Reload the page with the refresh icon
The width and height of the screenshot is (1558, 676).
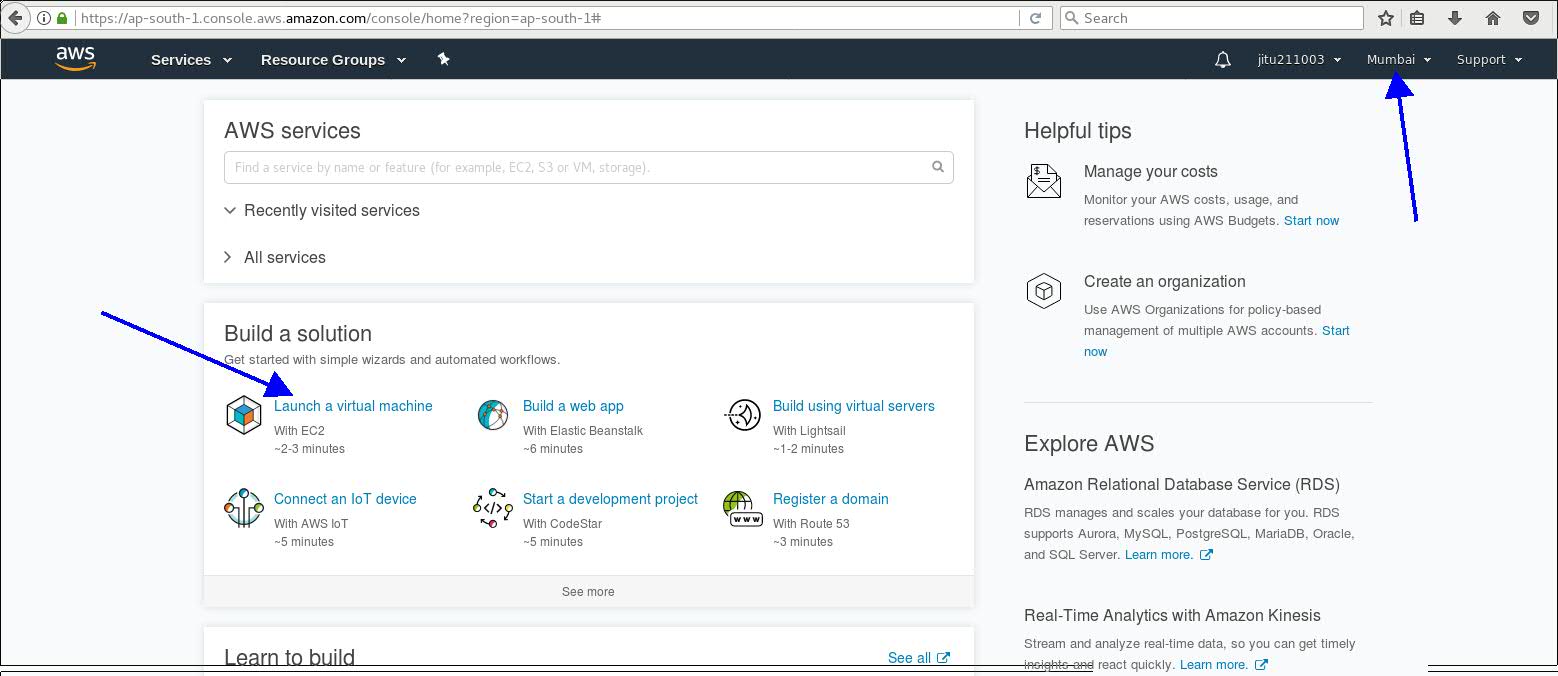click(1035, 18)
